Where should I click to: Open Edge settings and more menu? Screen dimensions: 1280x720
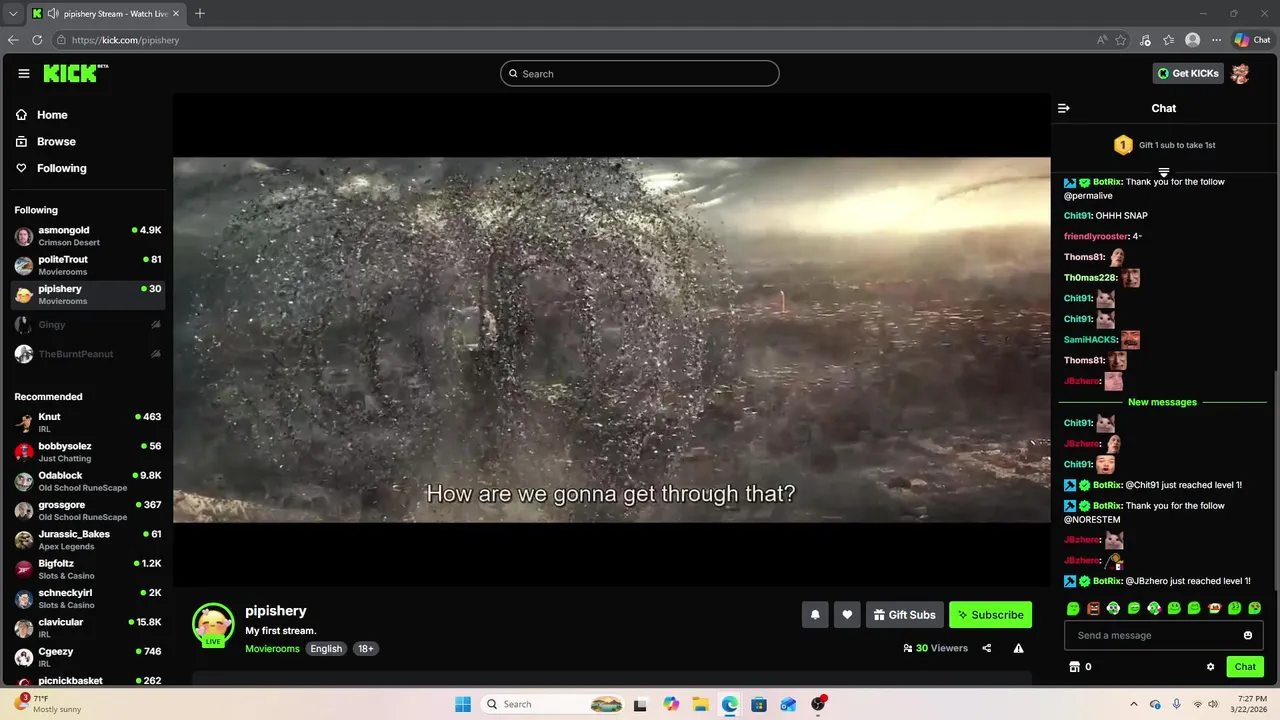[x=1216, y=40]
